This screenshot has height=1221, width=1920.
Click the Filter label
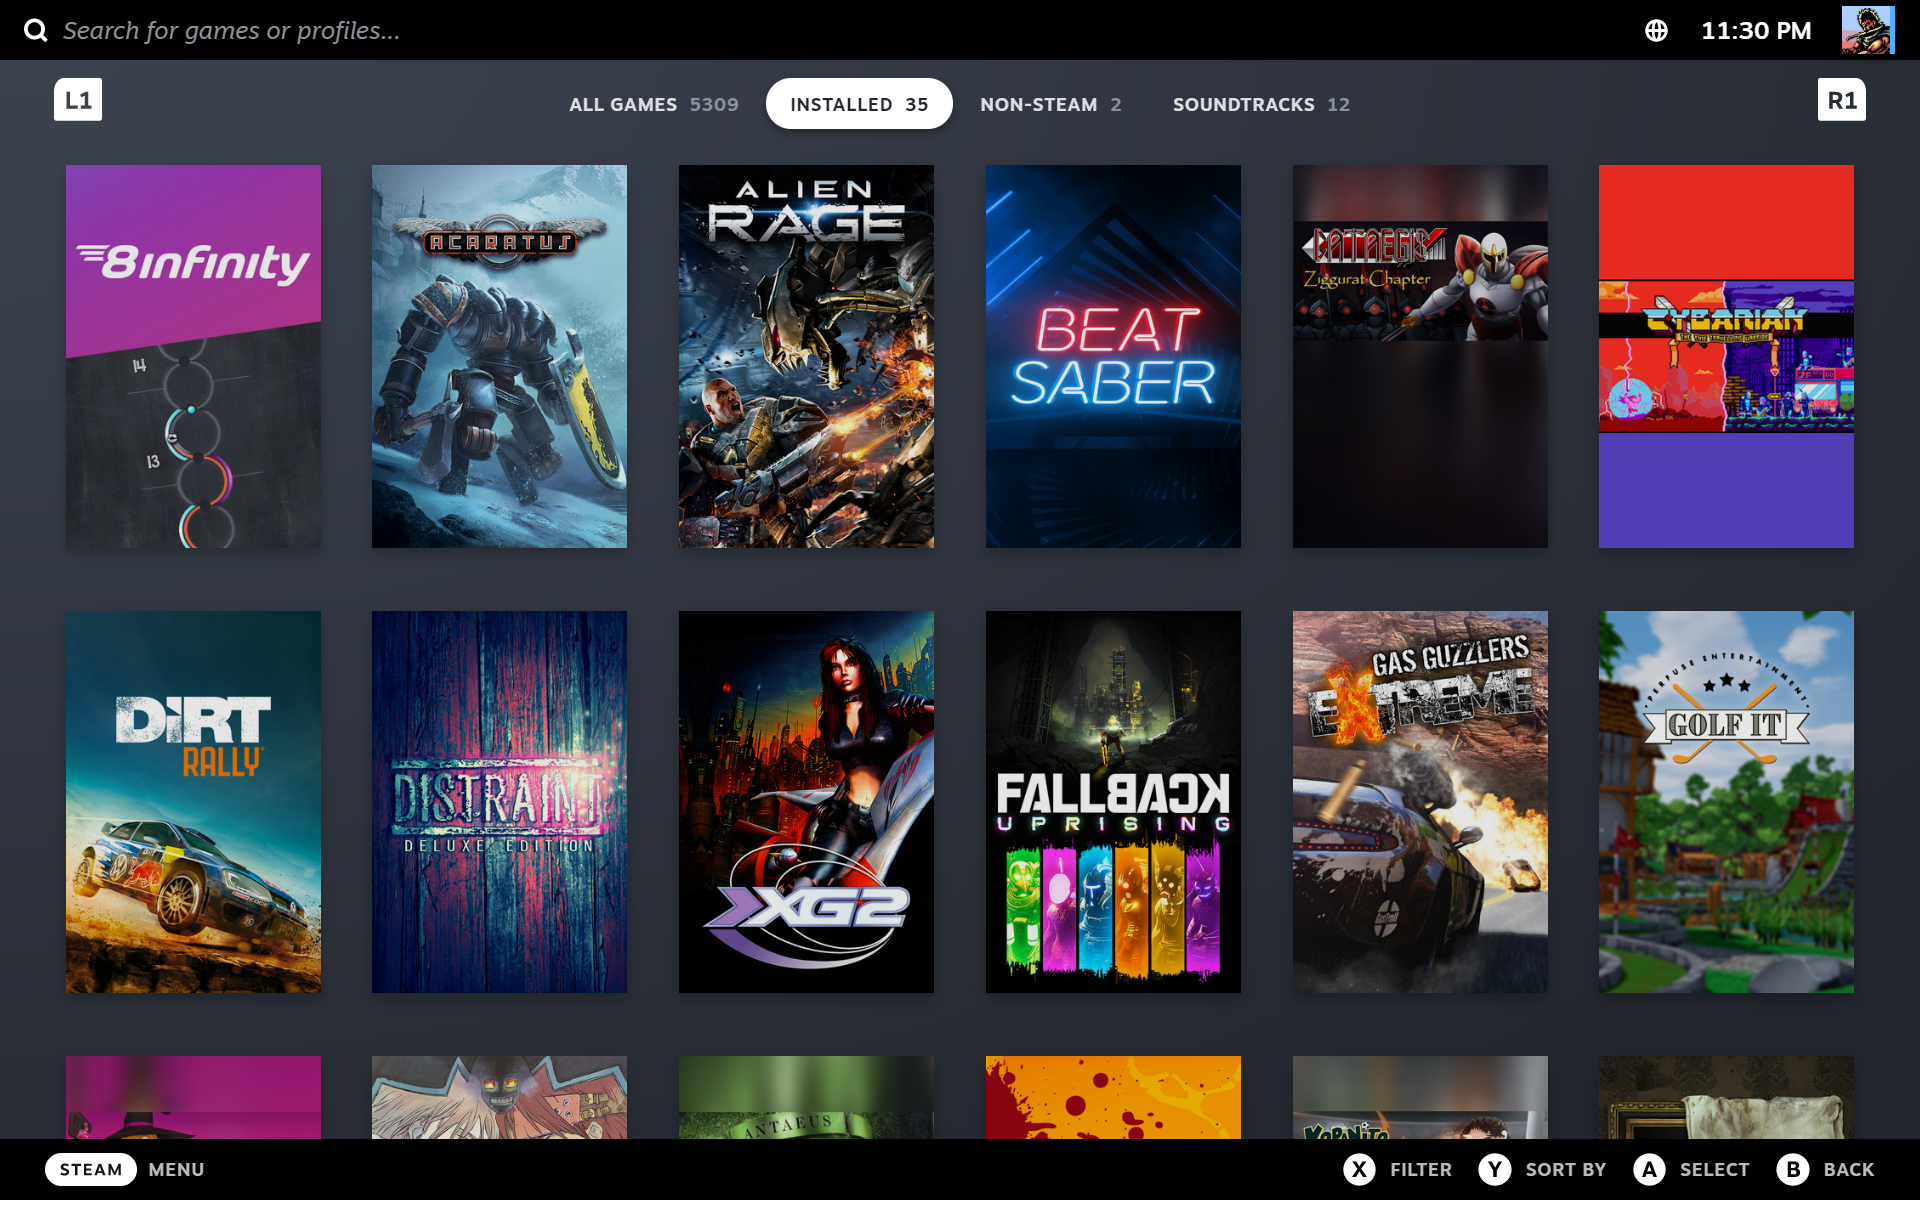point(1420,1169)
